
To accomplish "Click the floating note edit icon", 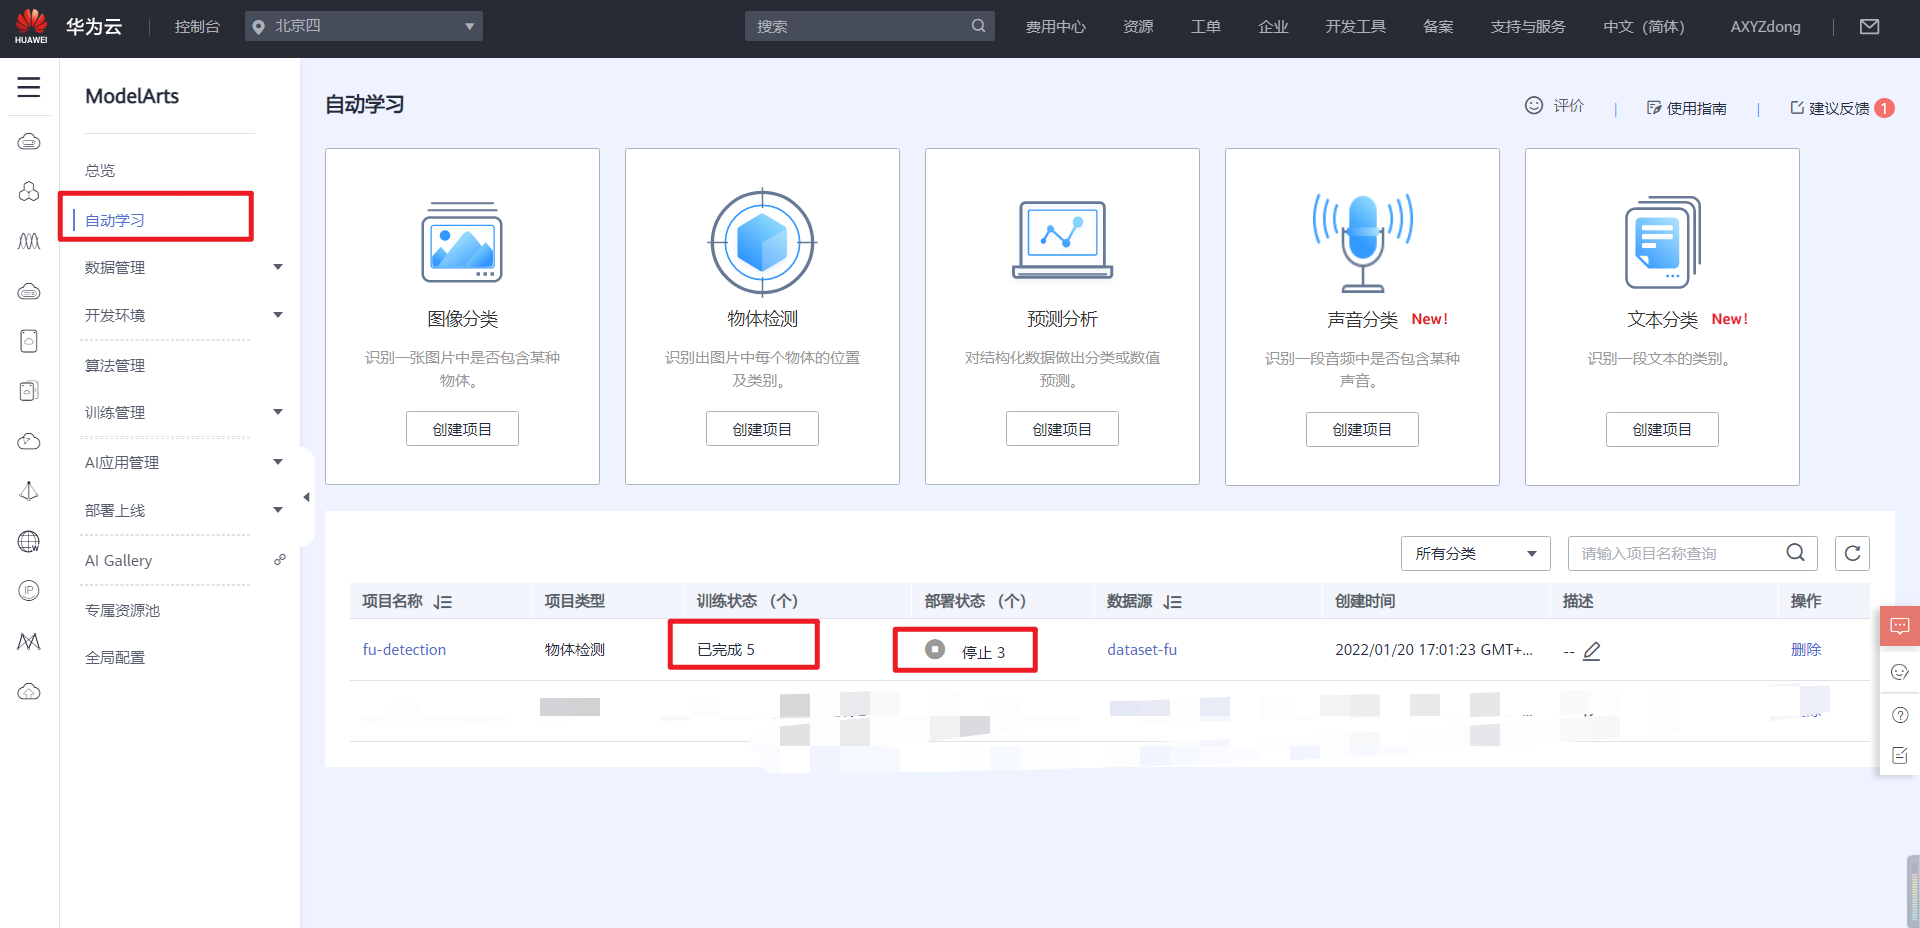I will (x=1900, y=755).
